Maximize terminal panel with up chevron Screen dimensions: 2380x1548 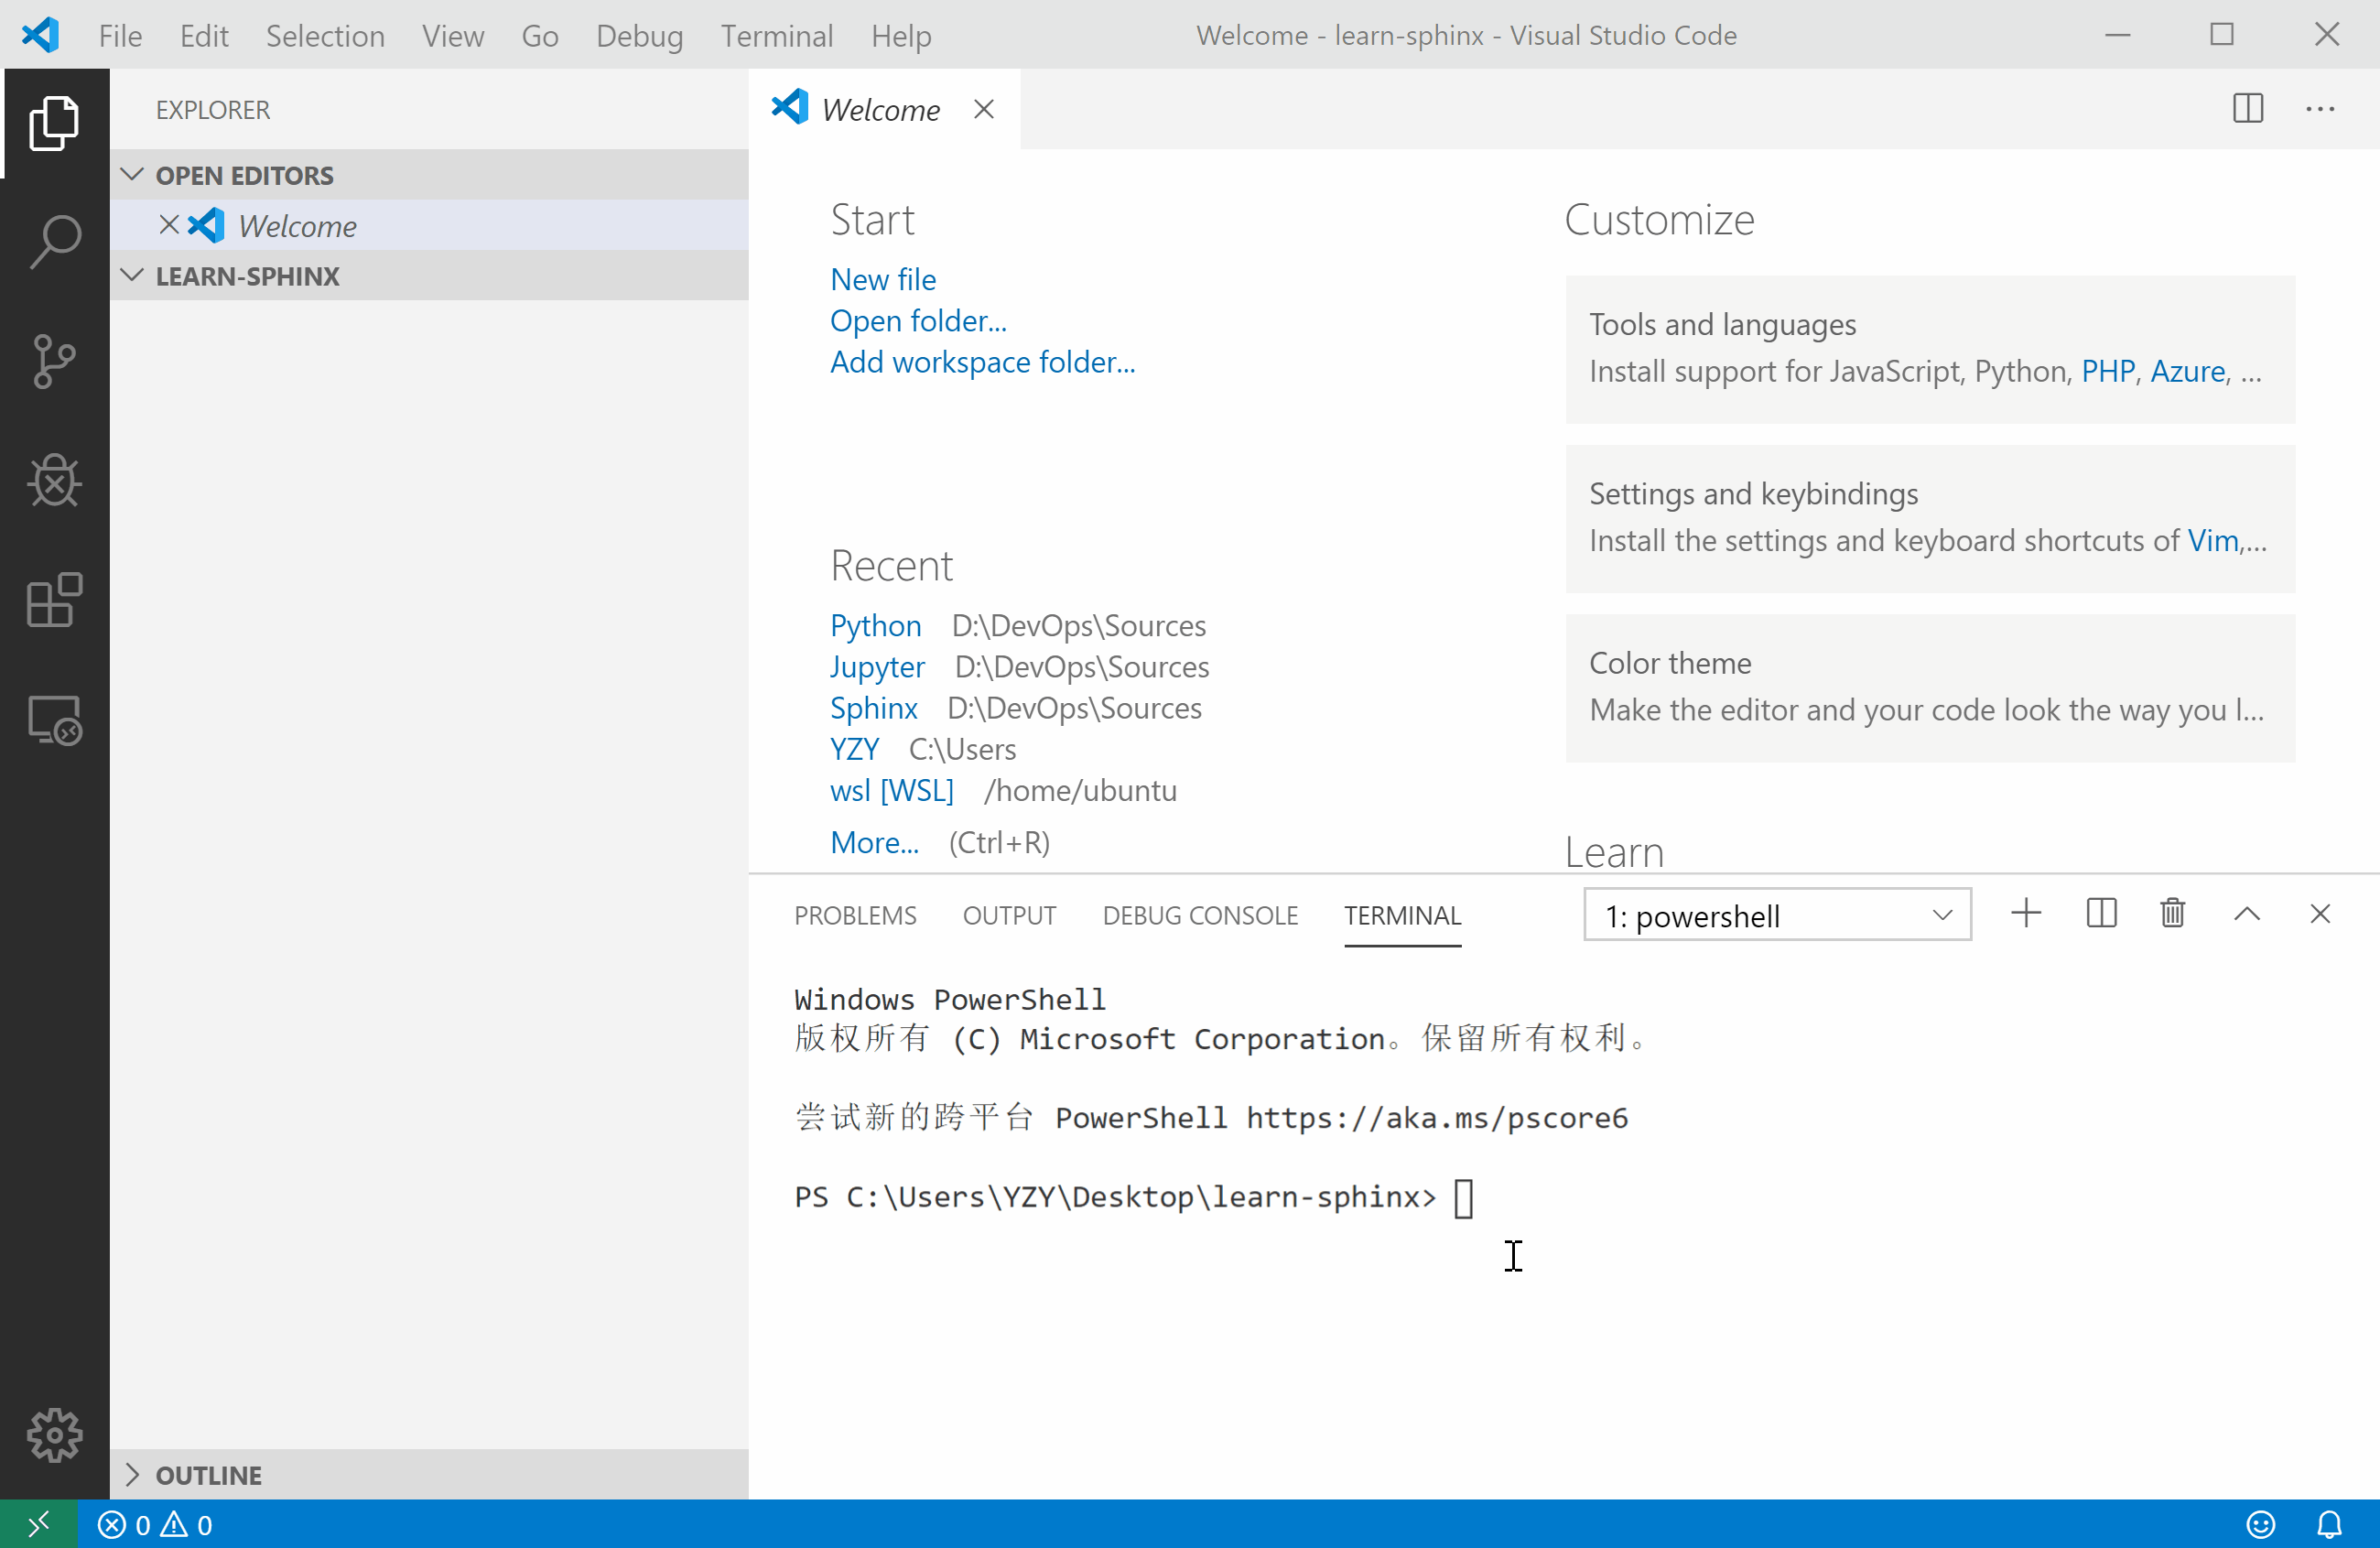pos(2246,913)
